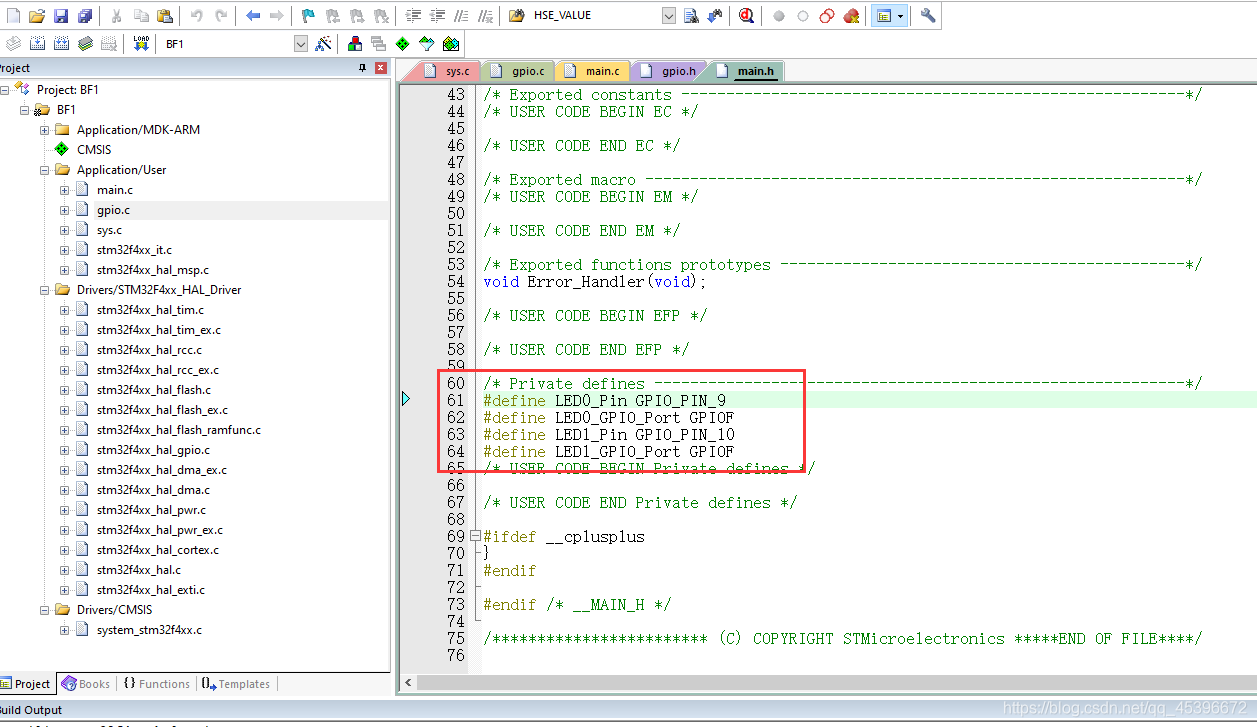Image resolution: width=1257 pixels, height=727 pixels.
Task: Click the Copy icon in toolbar
Action: coord(140,16)
